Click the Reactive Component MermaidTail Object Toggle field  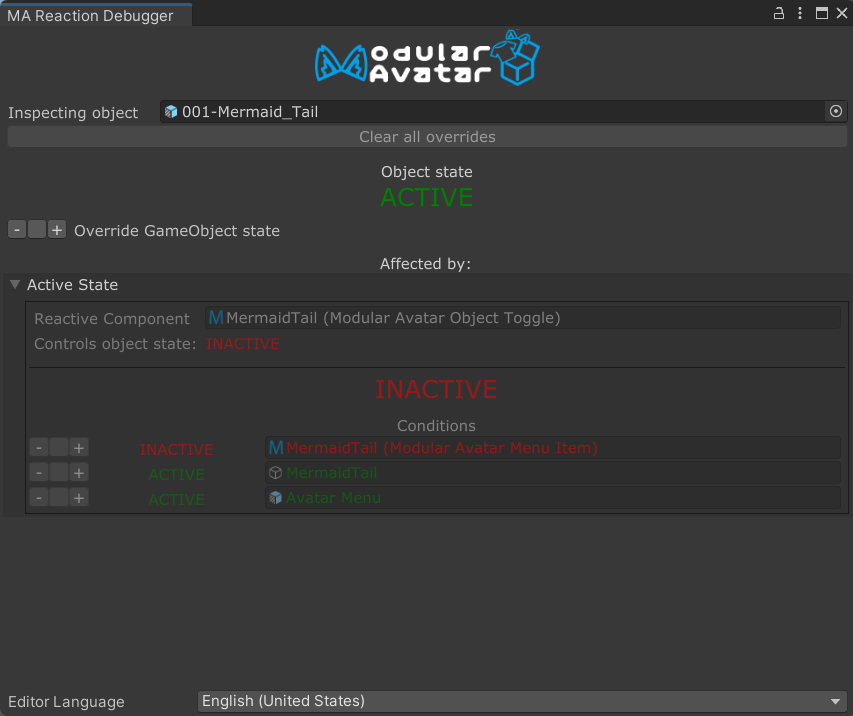(523, 318)
